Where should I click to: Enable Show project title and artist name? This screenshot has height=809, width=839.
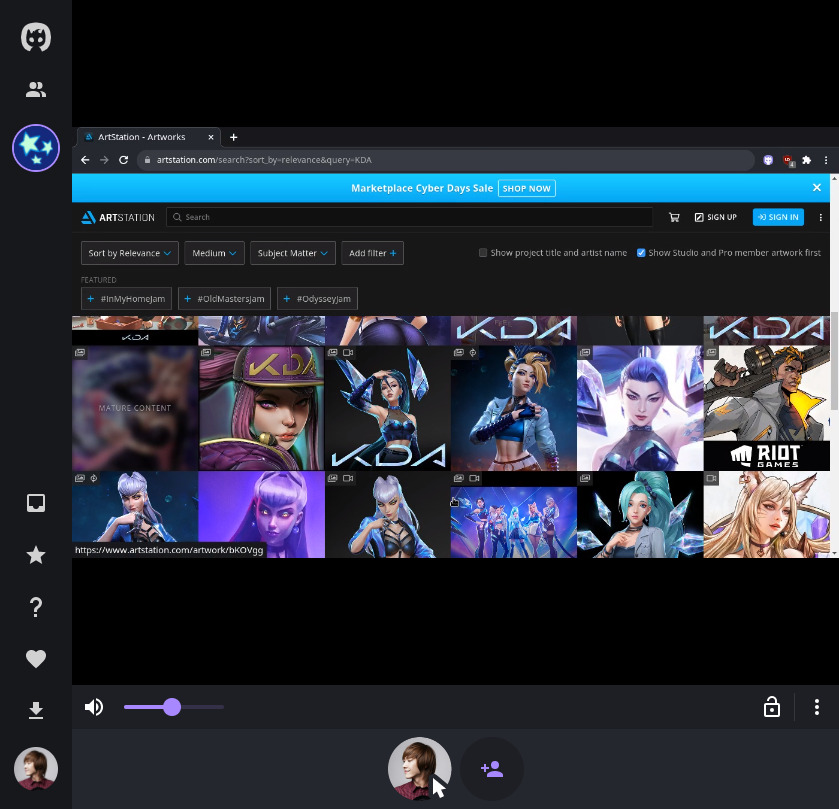click(483, 253)
